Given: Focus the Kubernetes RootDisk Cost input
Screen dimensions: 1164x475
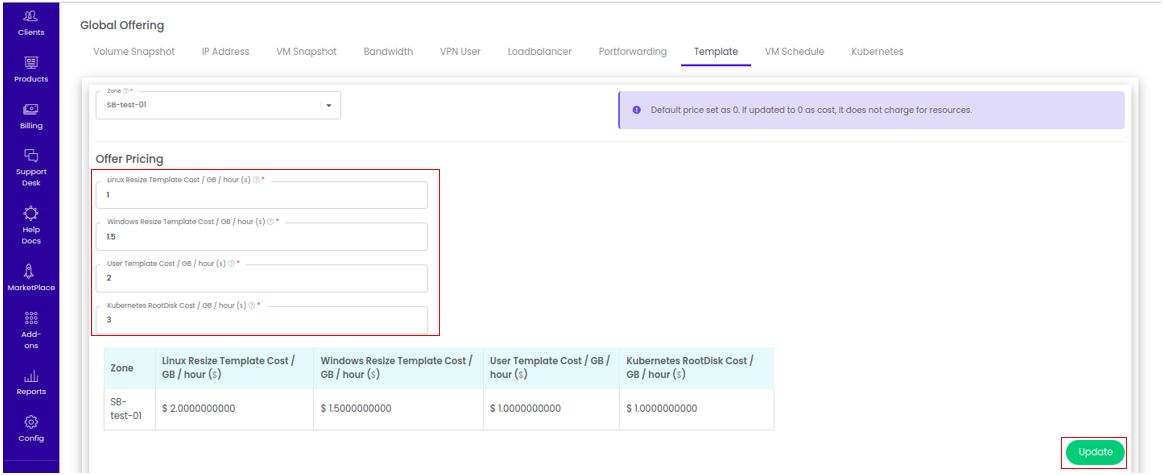Looking at the screenshot, I should pyautogui.click(x=262, y=320).
